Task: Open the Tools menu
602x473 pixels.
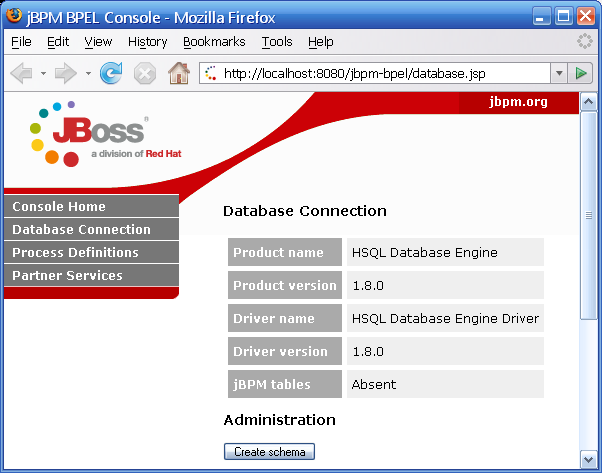Action: point(277,41)
